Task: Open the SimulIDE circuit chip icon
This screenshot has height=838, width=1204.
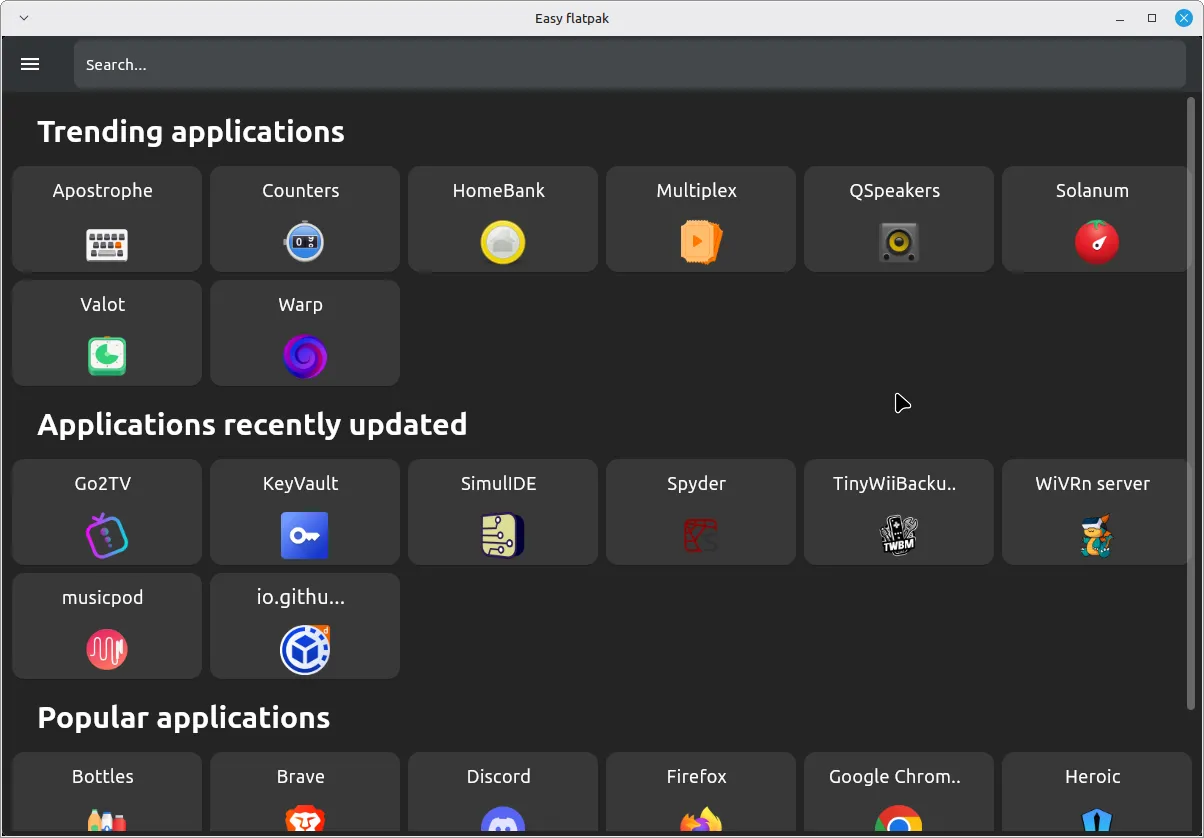Action: [502, 536]
